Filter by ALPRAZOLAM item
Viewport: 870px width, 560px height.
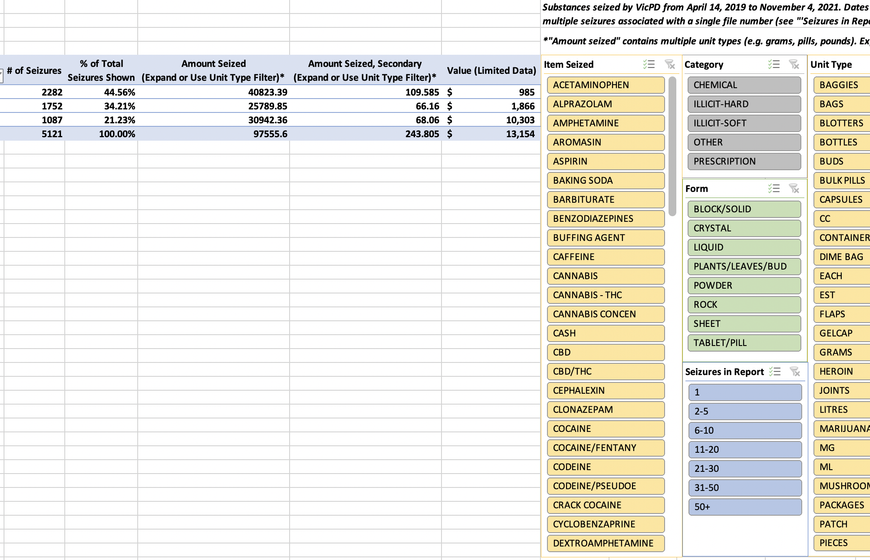605,104
